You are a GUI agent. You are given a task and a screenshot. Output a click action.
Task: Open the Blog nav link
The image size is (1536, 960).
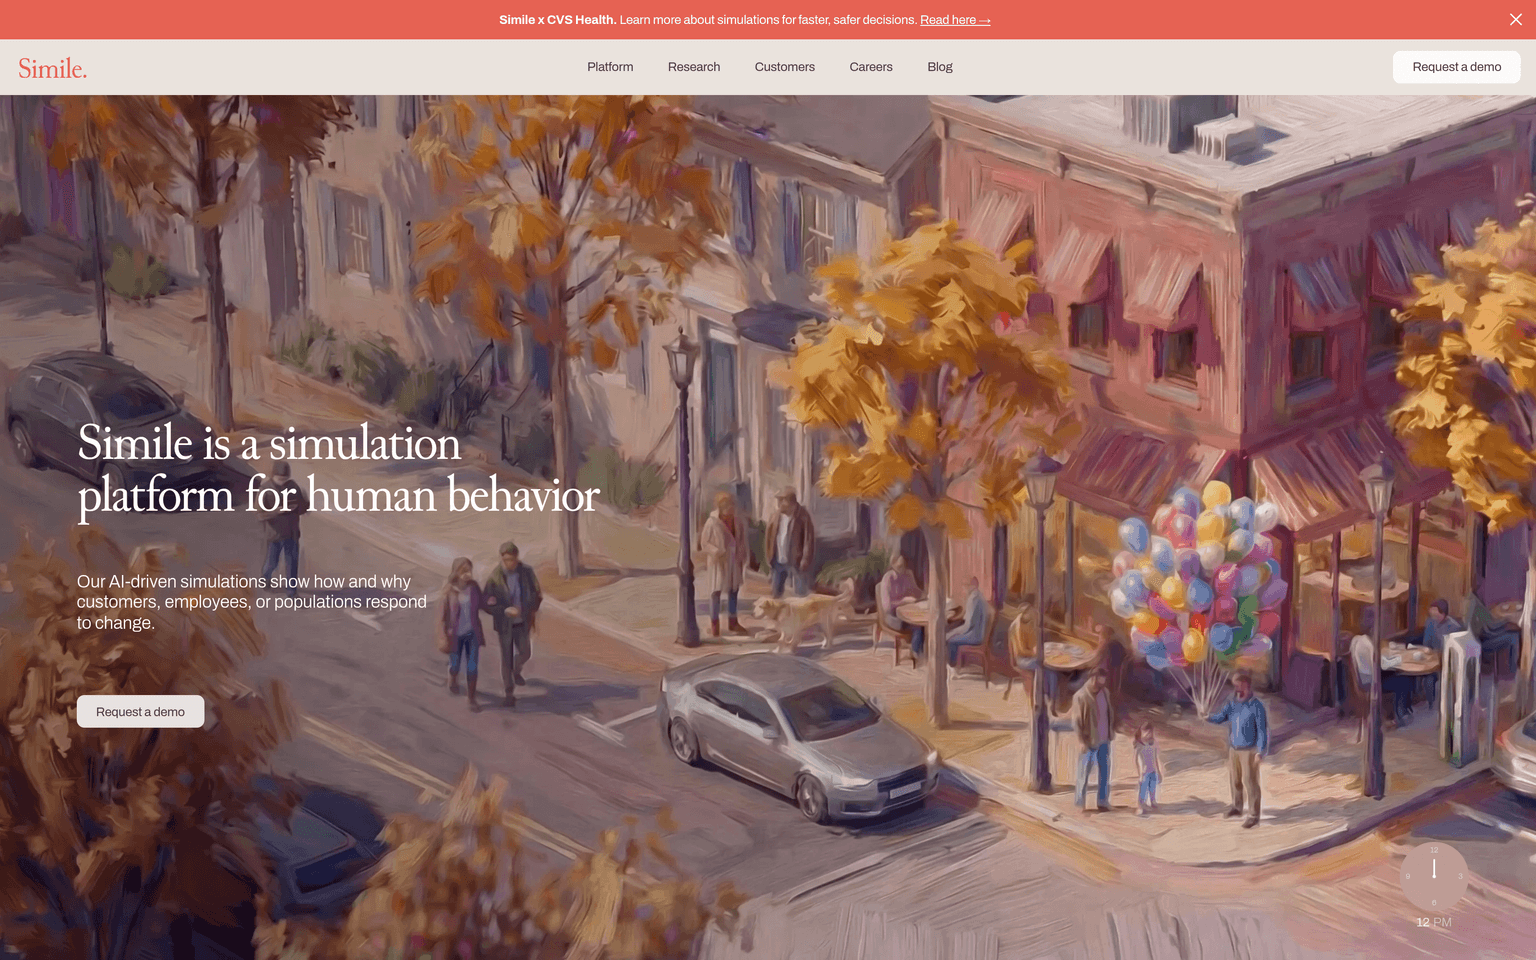pos(940,67)
